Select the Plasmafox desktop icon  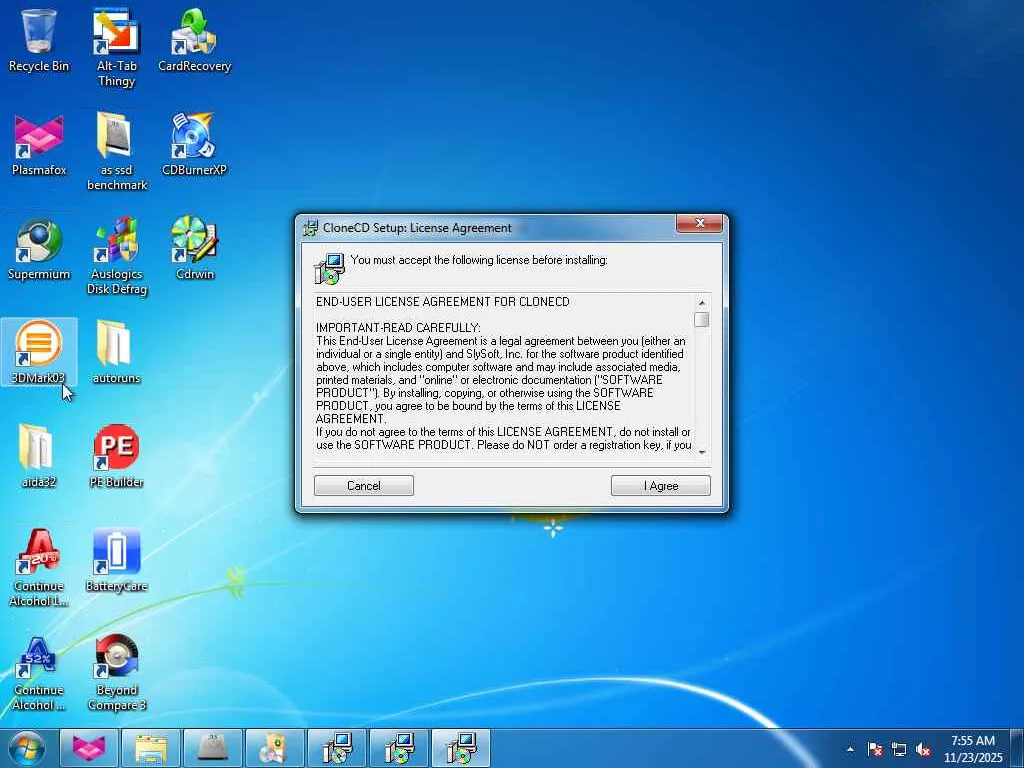click(x=39, y=145)
